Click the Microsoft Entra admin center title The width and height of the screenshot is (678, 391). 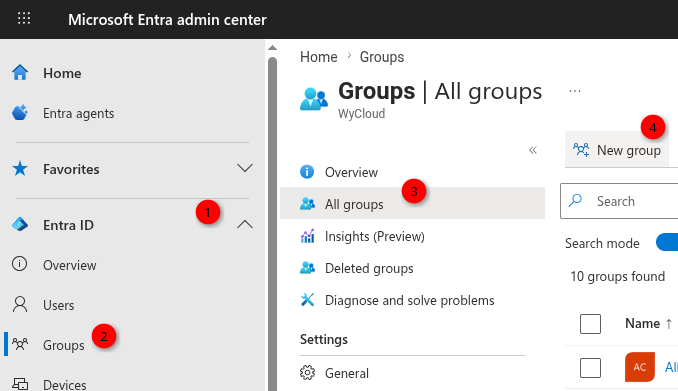167,19
